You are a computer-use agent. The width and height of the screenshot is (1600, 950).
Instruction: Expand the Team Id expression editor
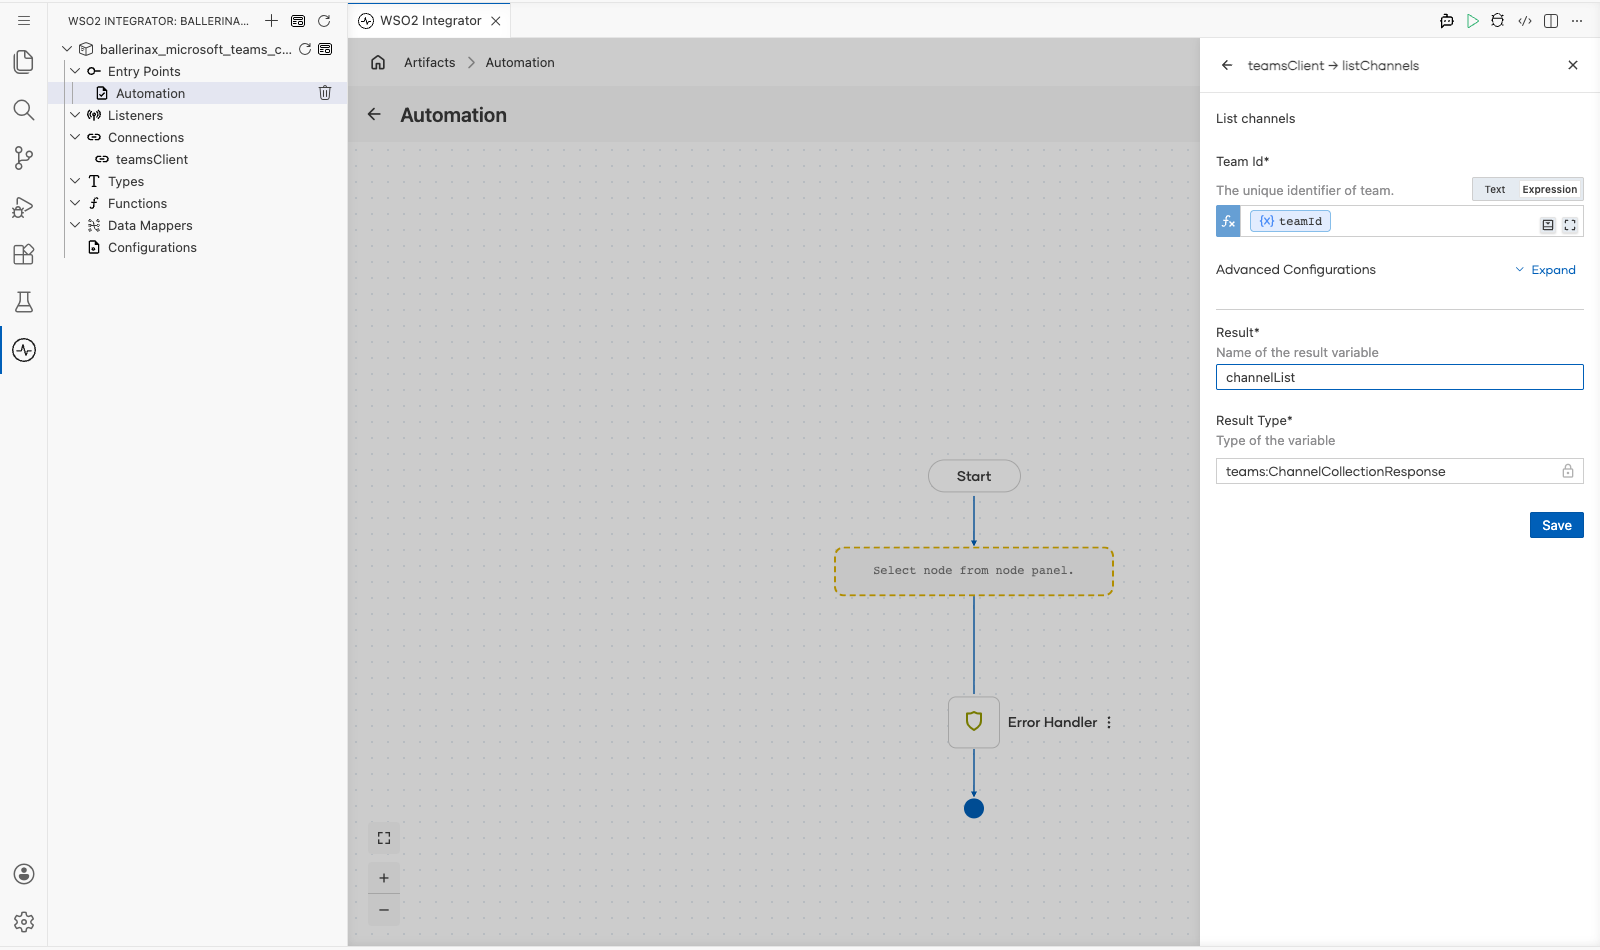(1570, 225)
